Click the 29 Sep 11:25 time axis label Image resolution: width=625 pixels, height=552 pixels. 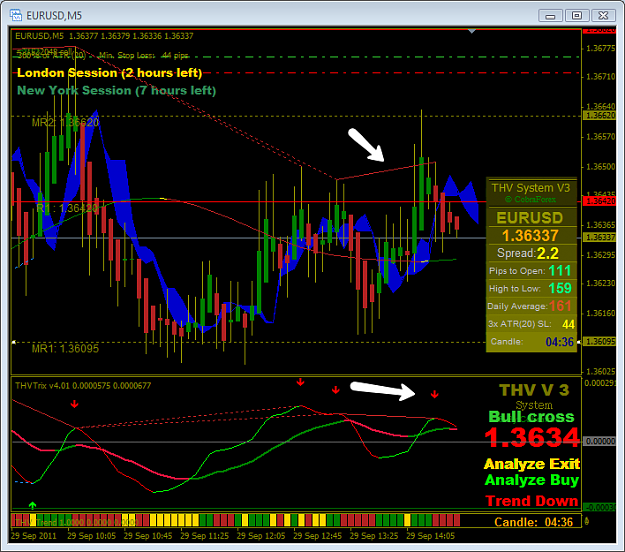pos(204,536)
